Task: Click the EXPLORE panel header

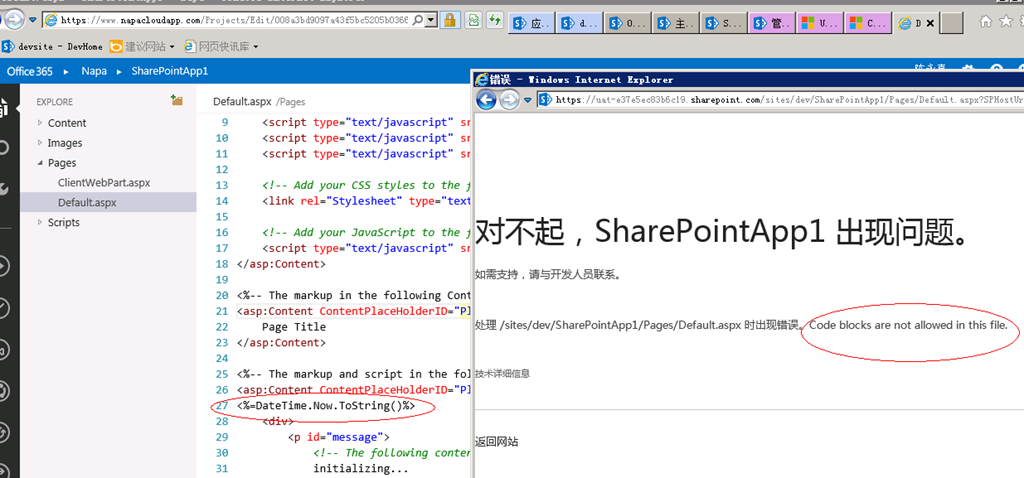Action: click(x=55, y=102)
